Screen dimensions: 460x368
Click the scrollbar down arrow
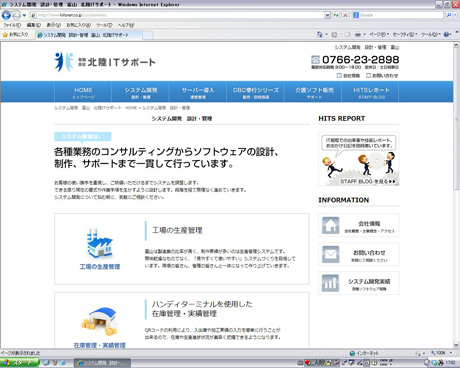pos(456,345)
